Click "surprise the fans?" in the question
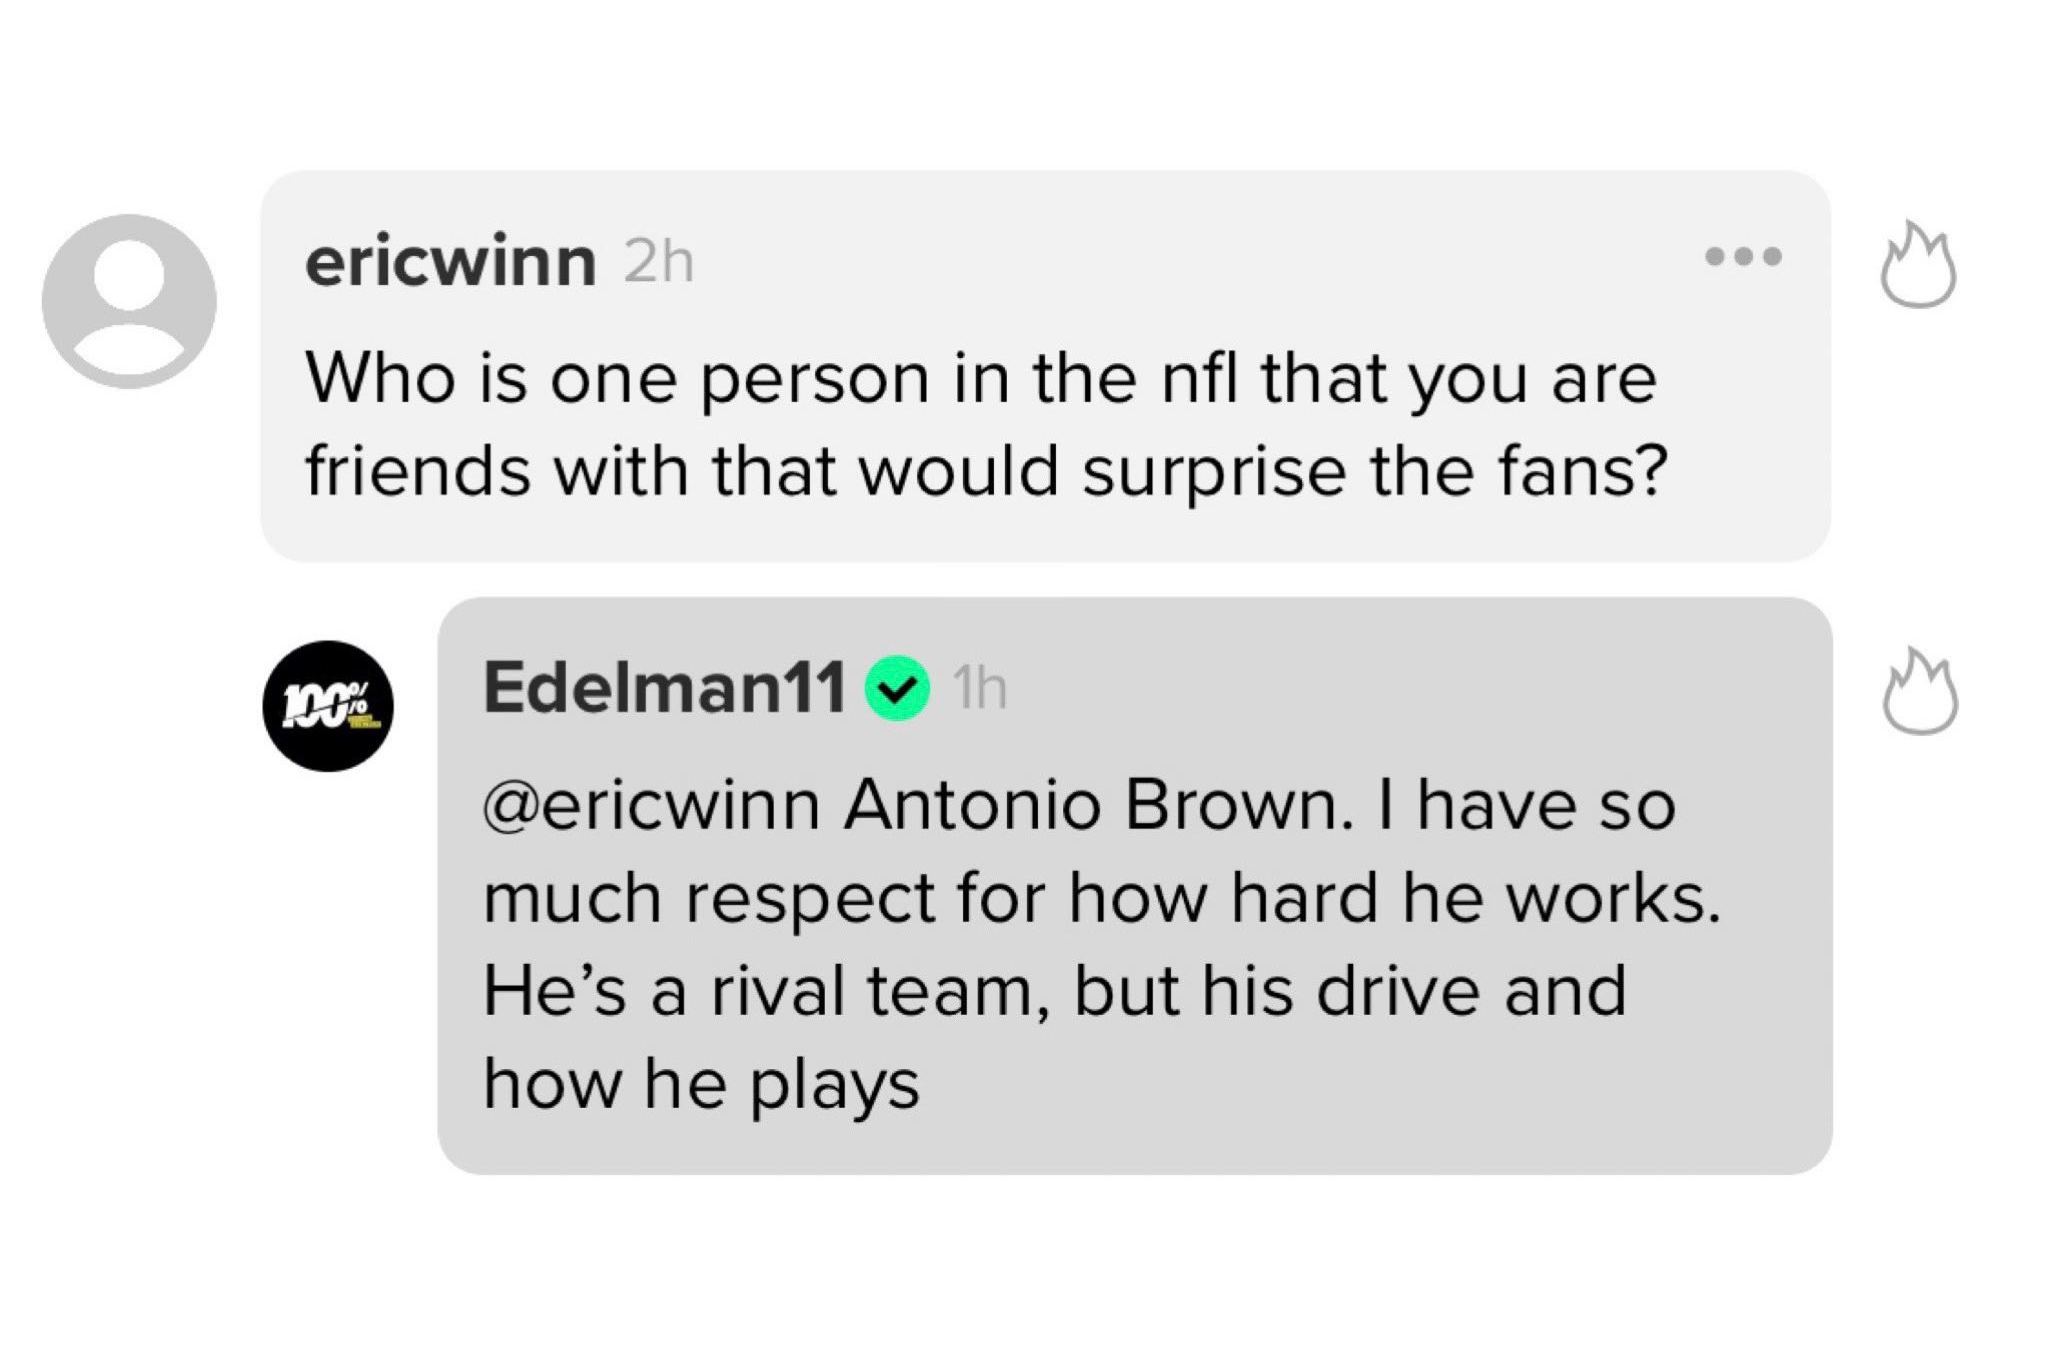 click(1375, 471)
